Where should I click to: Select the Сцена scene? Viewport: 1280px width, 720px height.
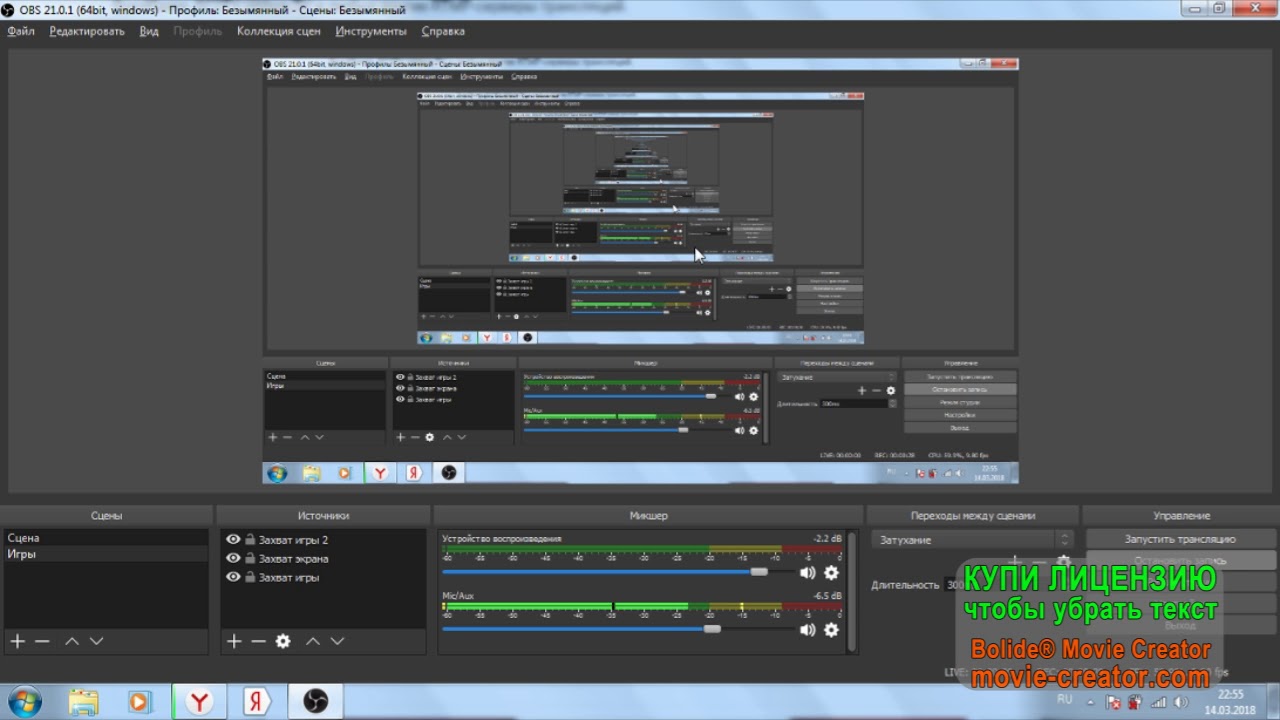coord(106,538)
